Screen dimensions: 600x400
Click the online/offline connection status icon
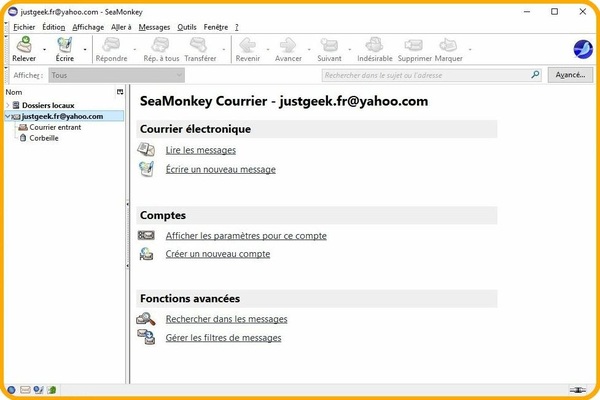tap(577, 390)
